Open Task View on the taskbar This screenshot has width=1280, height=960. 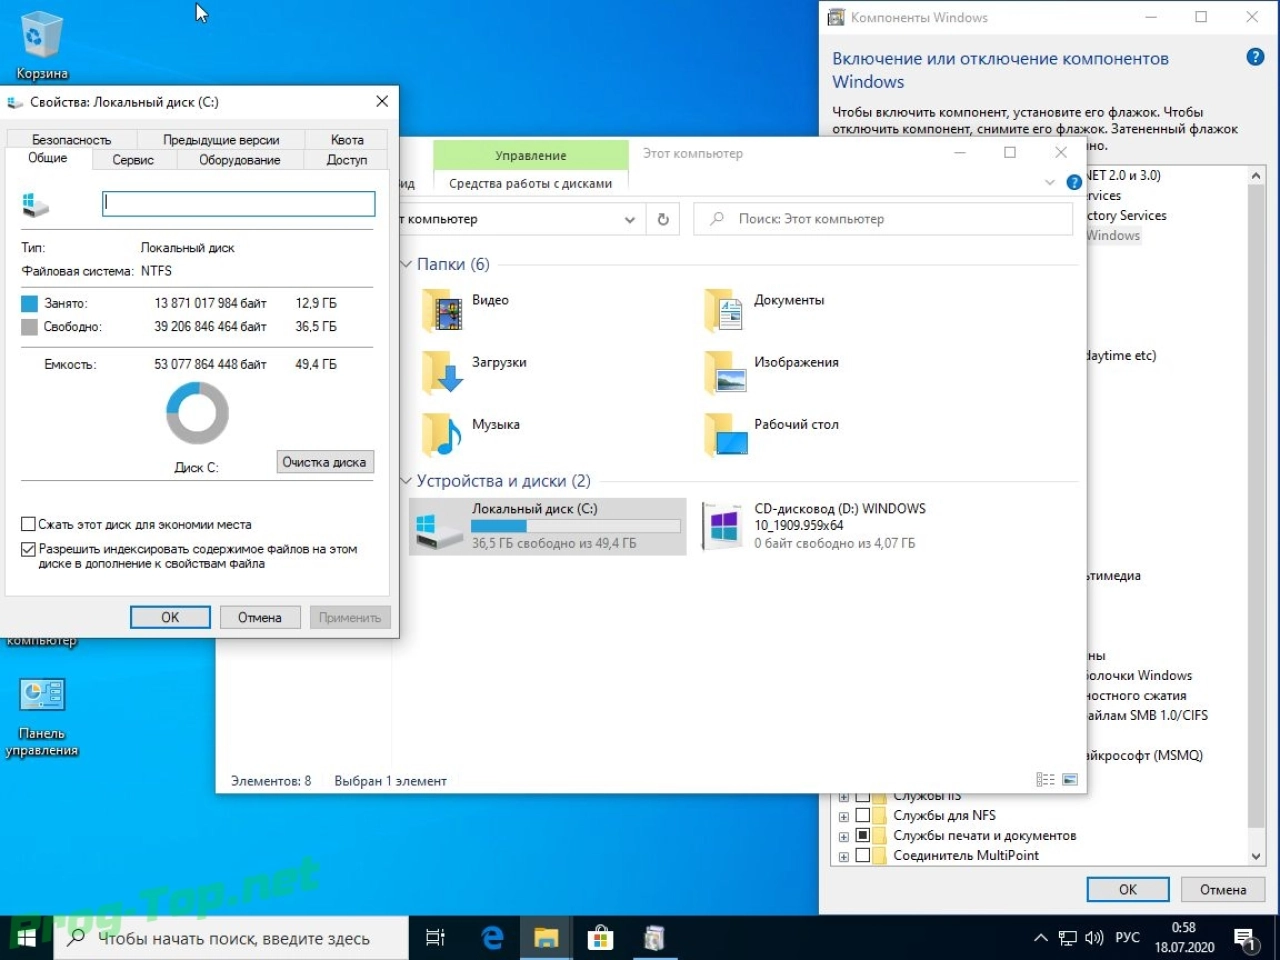(x=435, y=938)
